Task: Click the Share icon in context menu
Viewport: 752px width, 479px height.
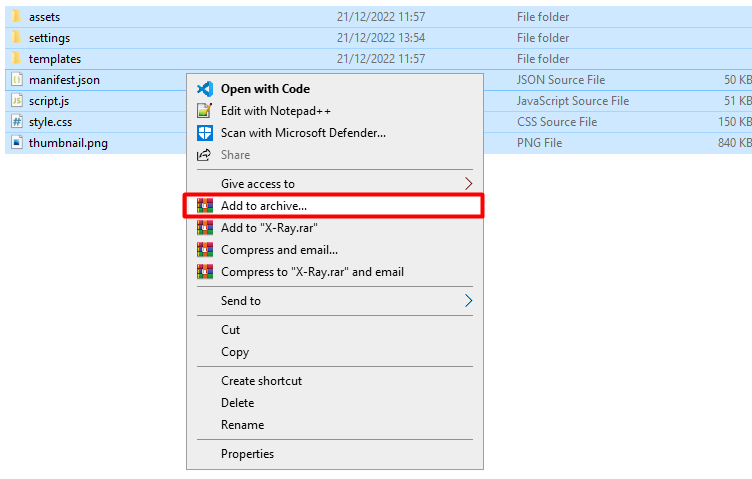Action: tap(205, 155)
